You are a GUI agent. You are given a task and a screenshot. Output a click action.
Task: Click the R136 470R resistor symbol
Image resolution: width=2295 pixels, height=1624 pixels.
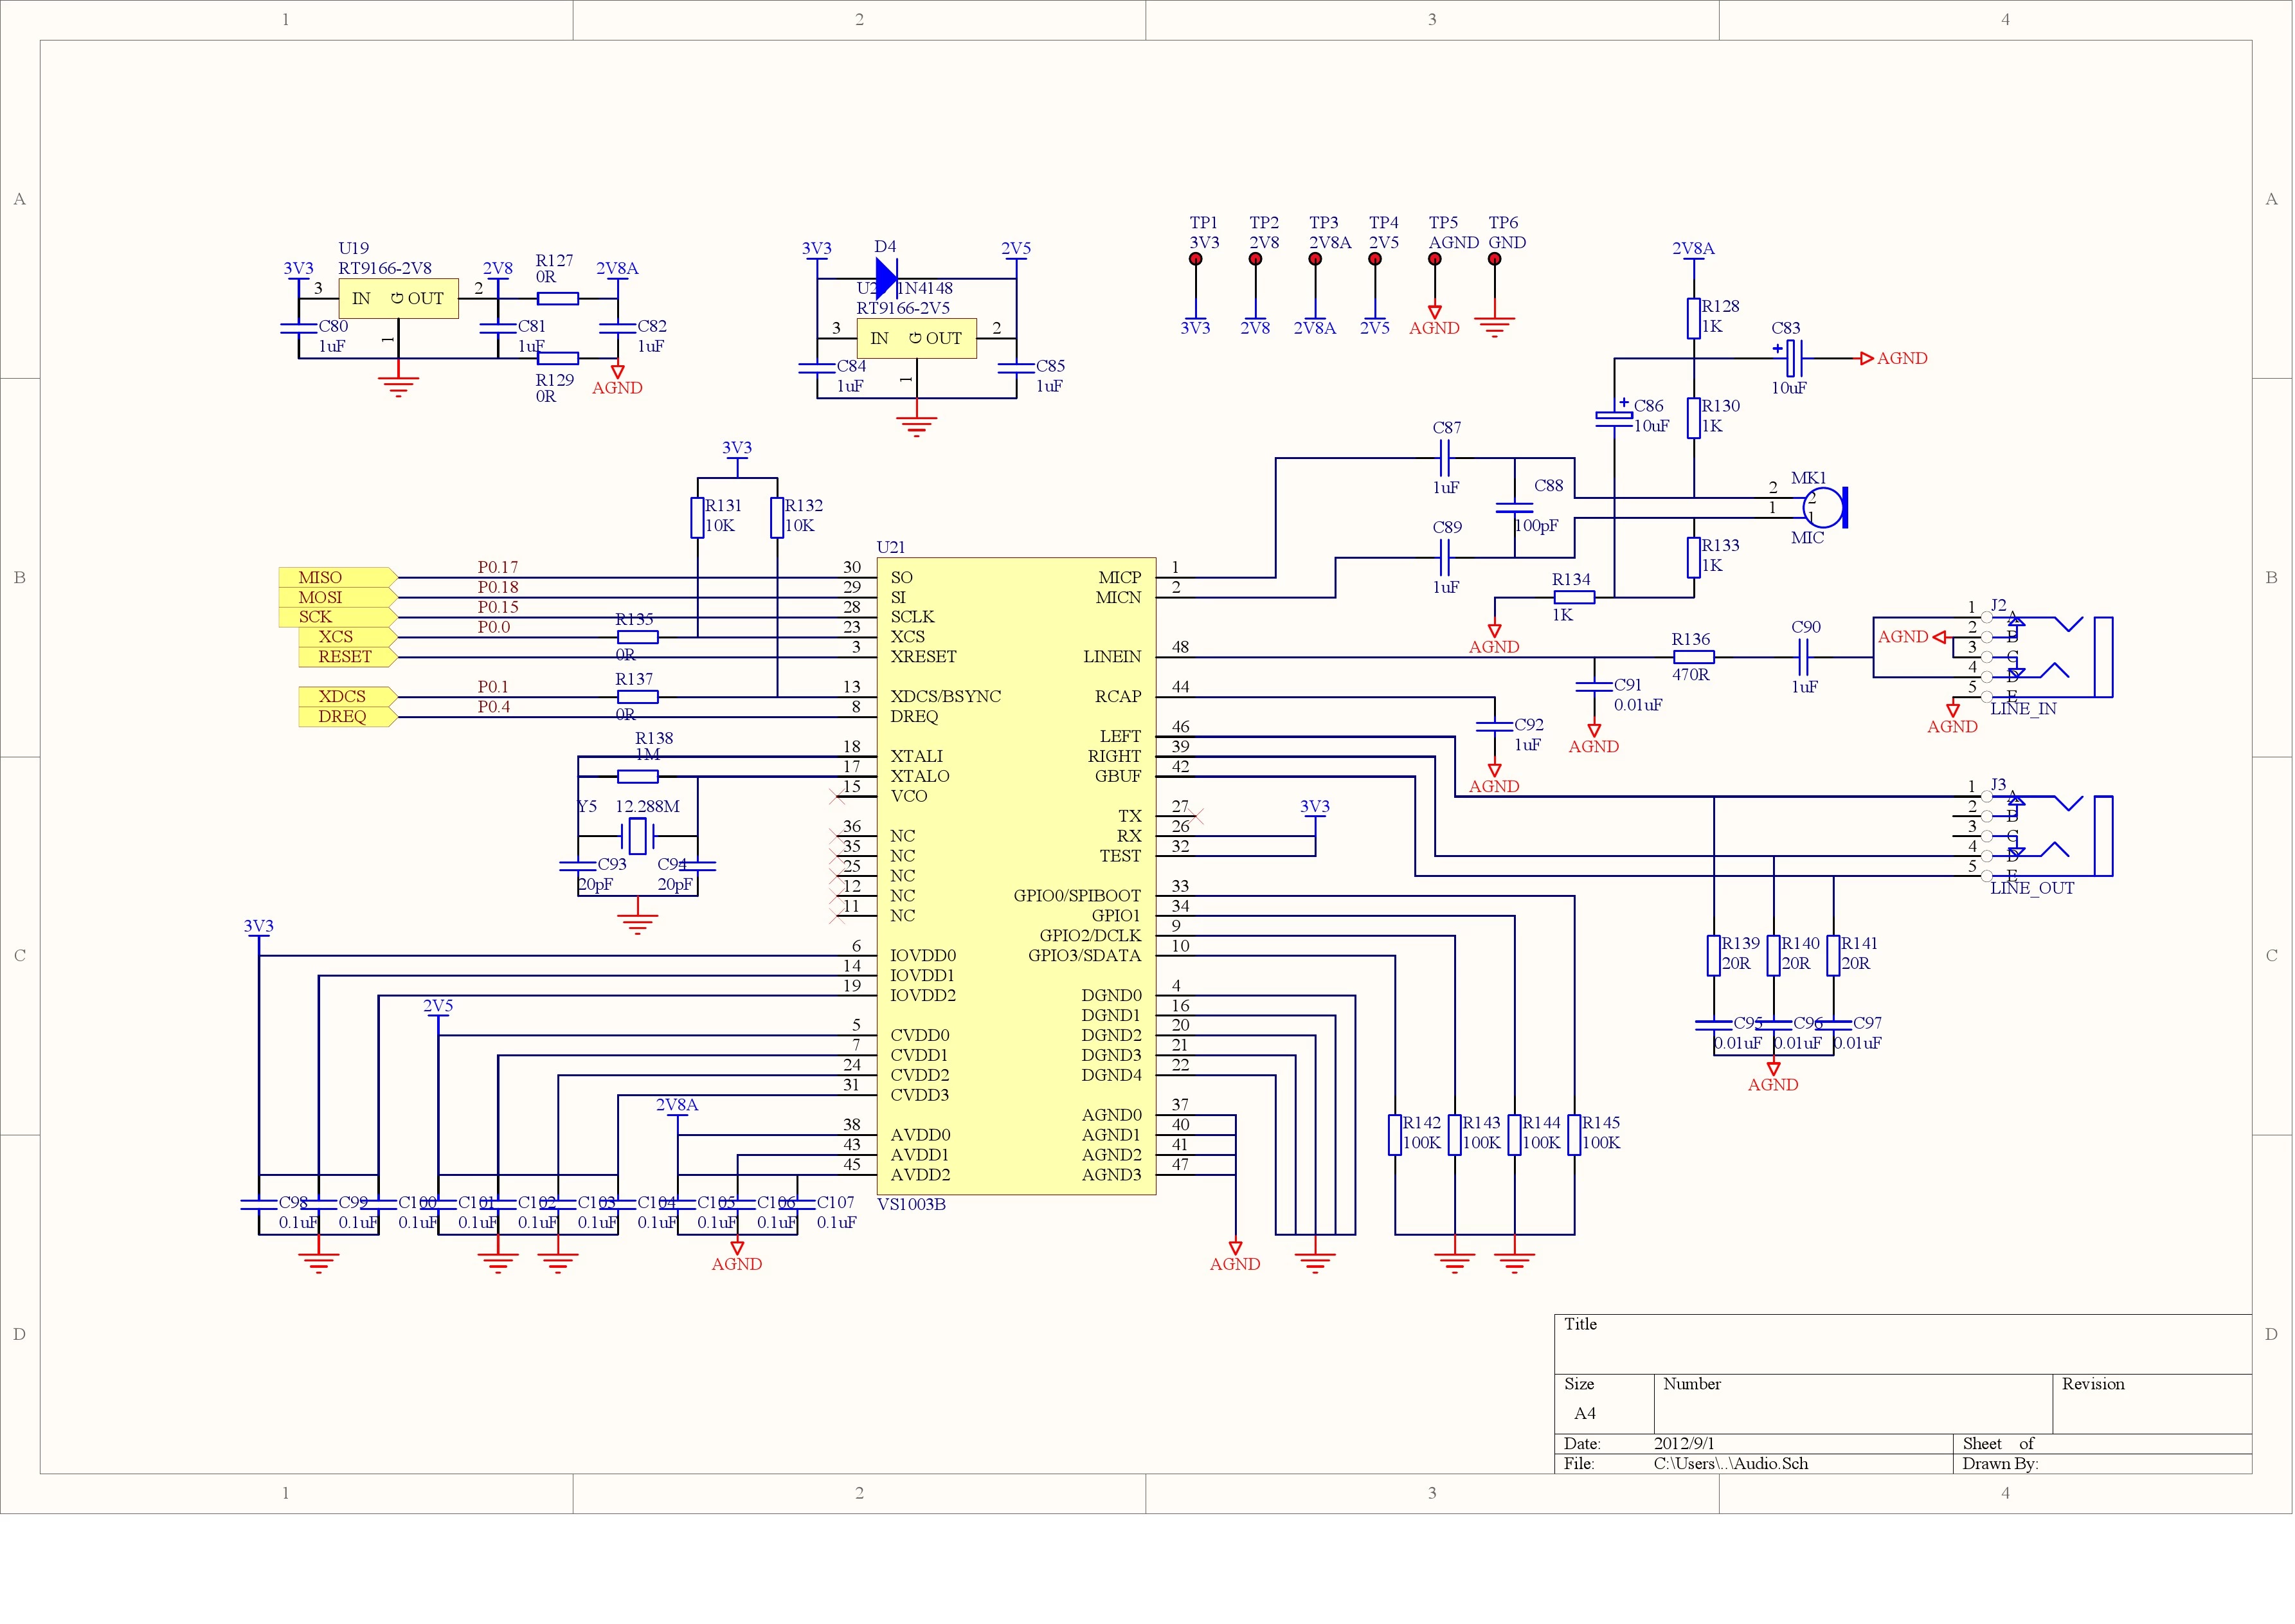tap(1694, 657)
